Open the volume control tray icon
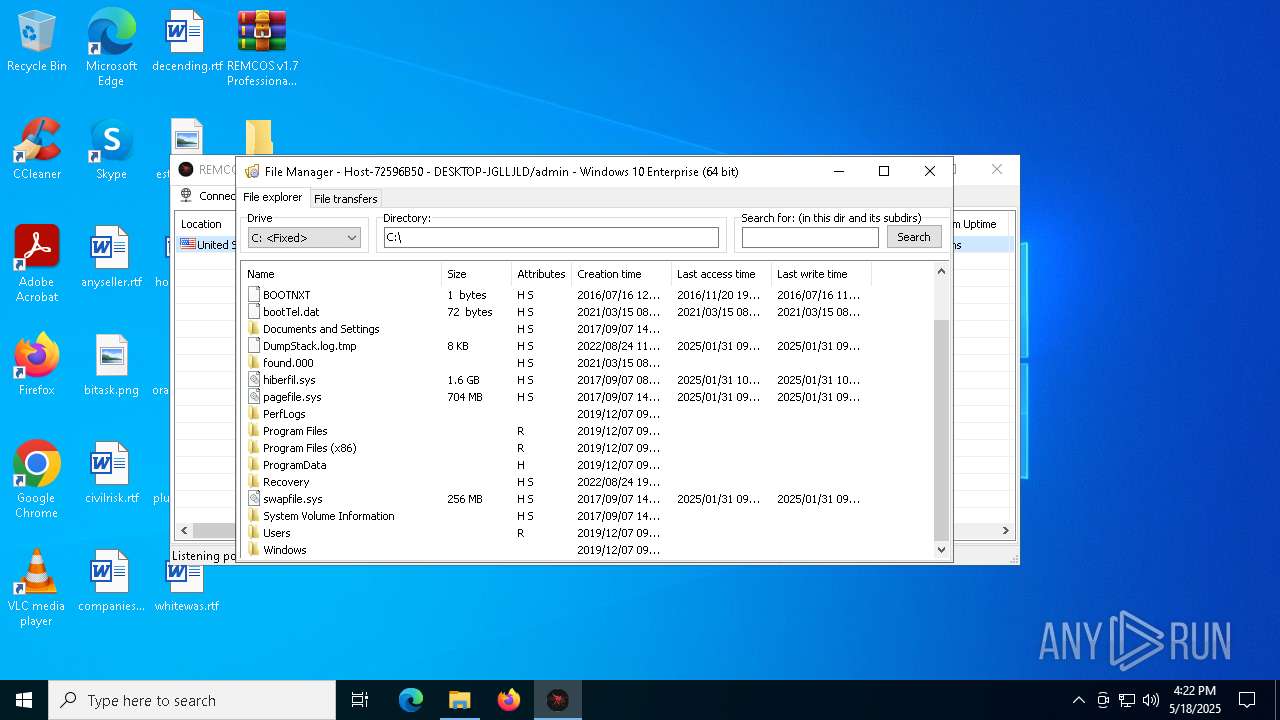 point(1151,700)
